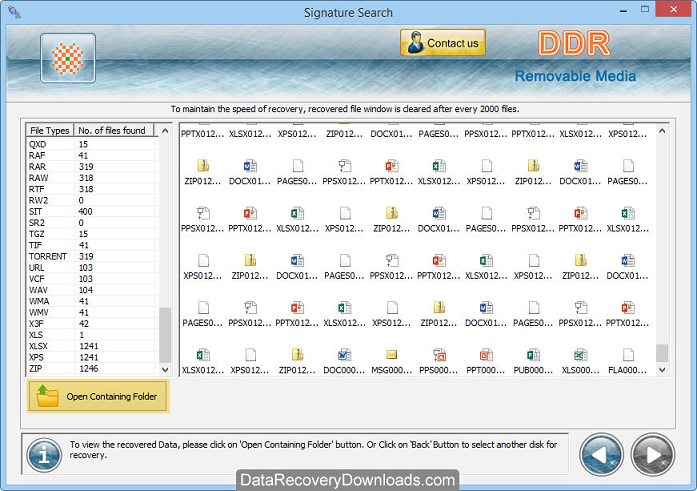Select the SR2 file type row
Image resolution: width=697 pixels, height=491 pixels.
point(91,223)
